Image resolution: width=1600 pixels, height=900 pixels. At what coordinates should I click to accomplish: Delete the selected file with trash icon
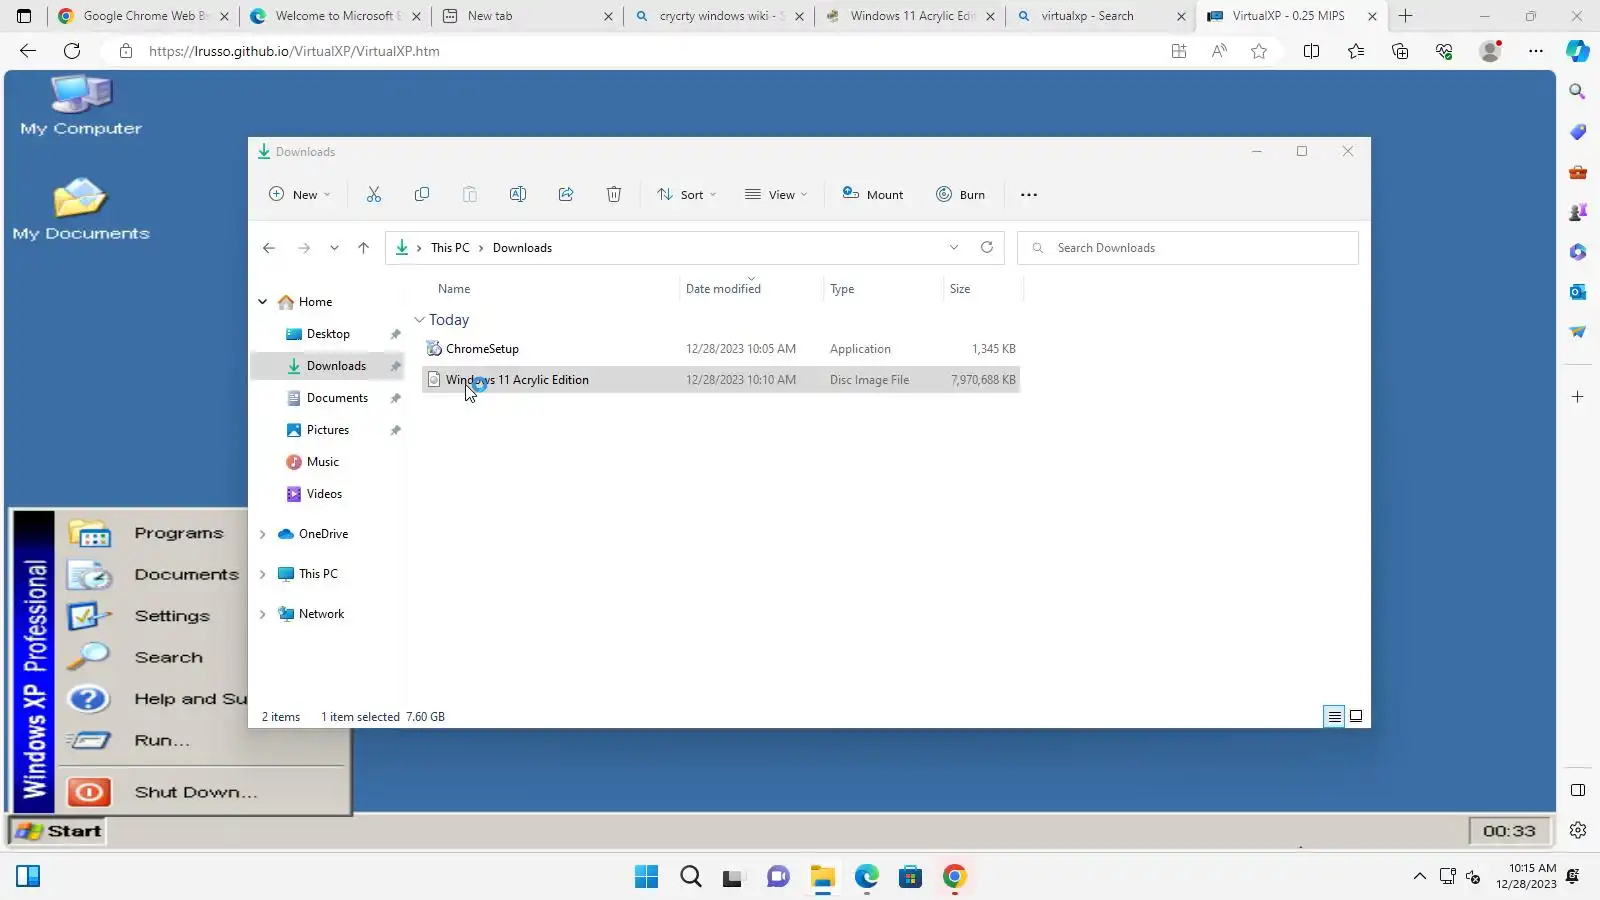pyautogui.click(x=614, y=195)
